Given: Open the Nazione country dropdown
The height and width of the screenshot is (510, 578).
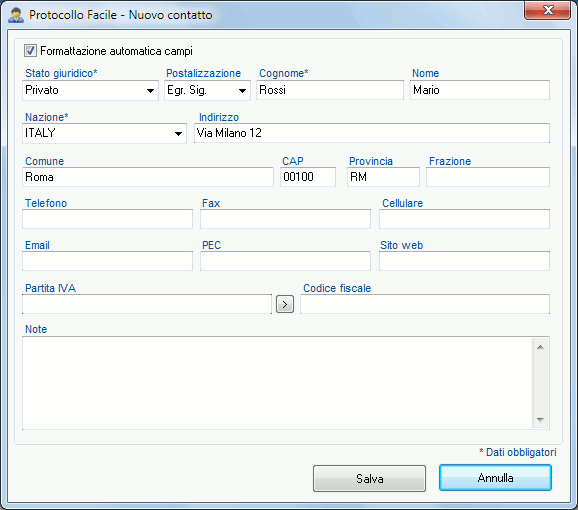Looking at the screenshot, I should 104,133.
